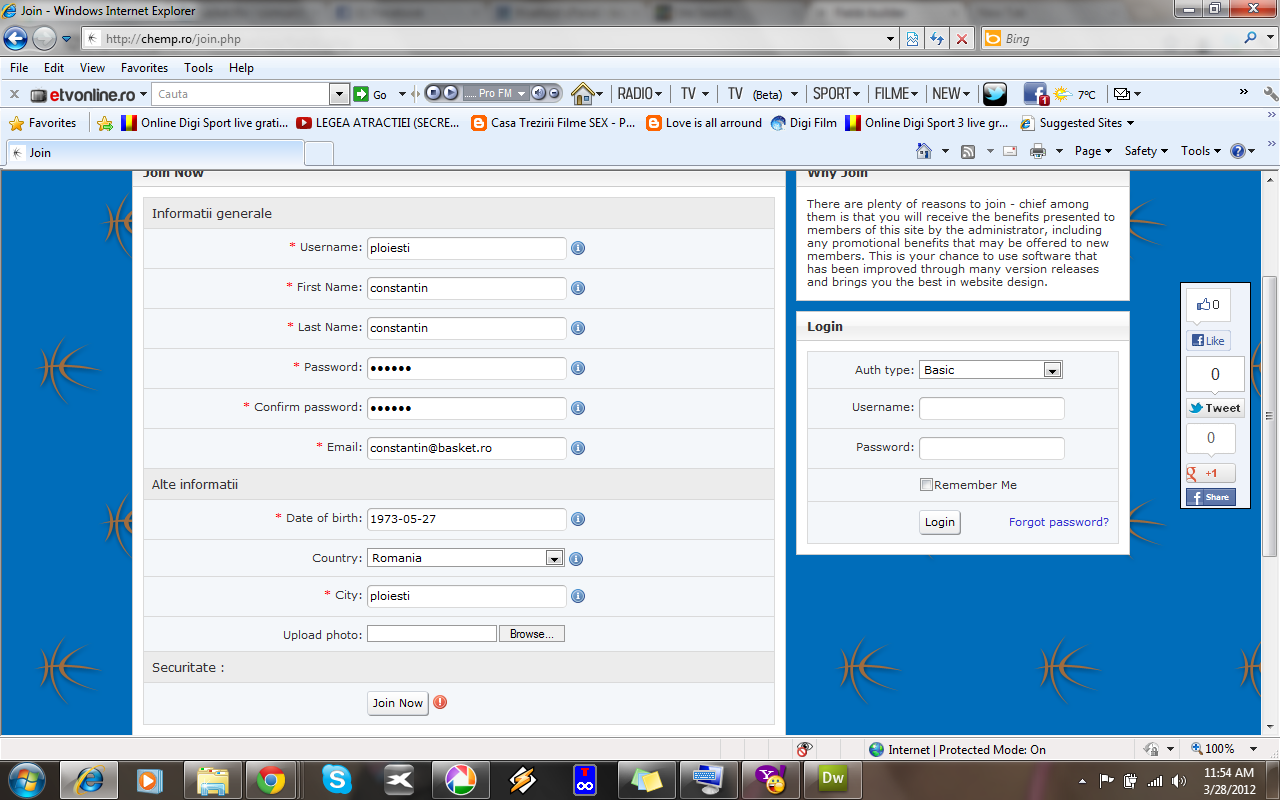
Task: Click the Browse... button for photo upload
Action: (533, 634)
